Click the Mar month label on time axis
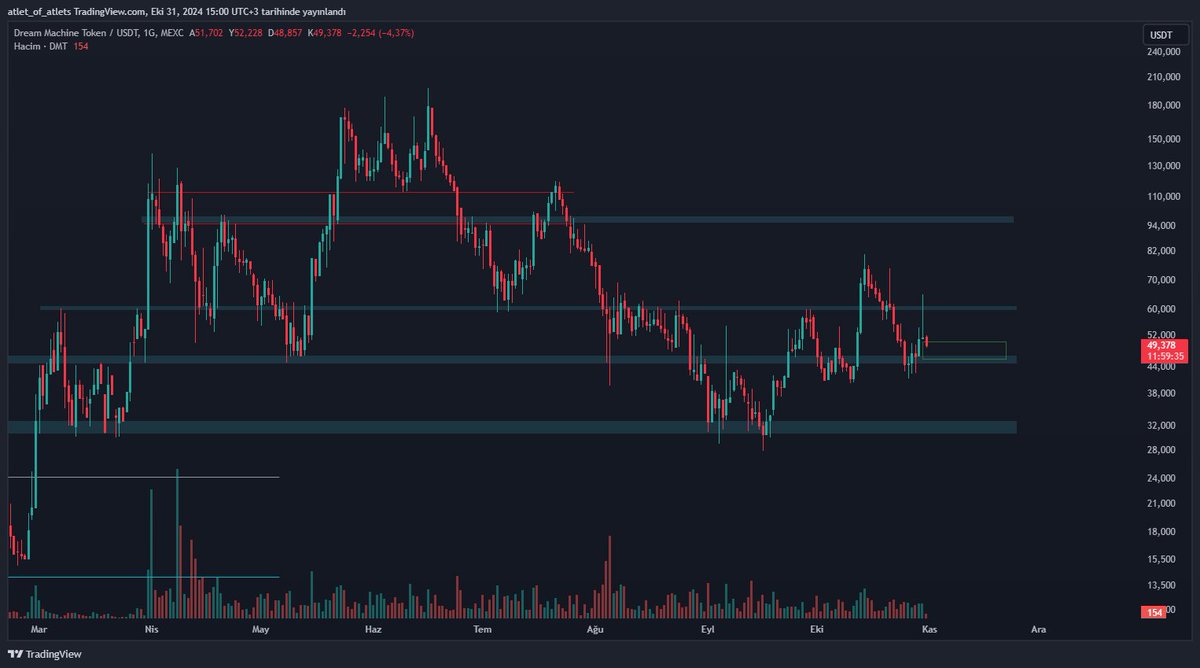This screenshot has height=668, width=1200. [39, 630]
